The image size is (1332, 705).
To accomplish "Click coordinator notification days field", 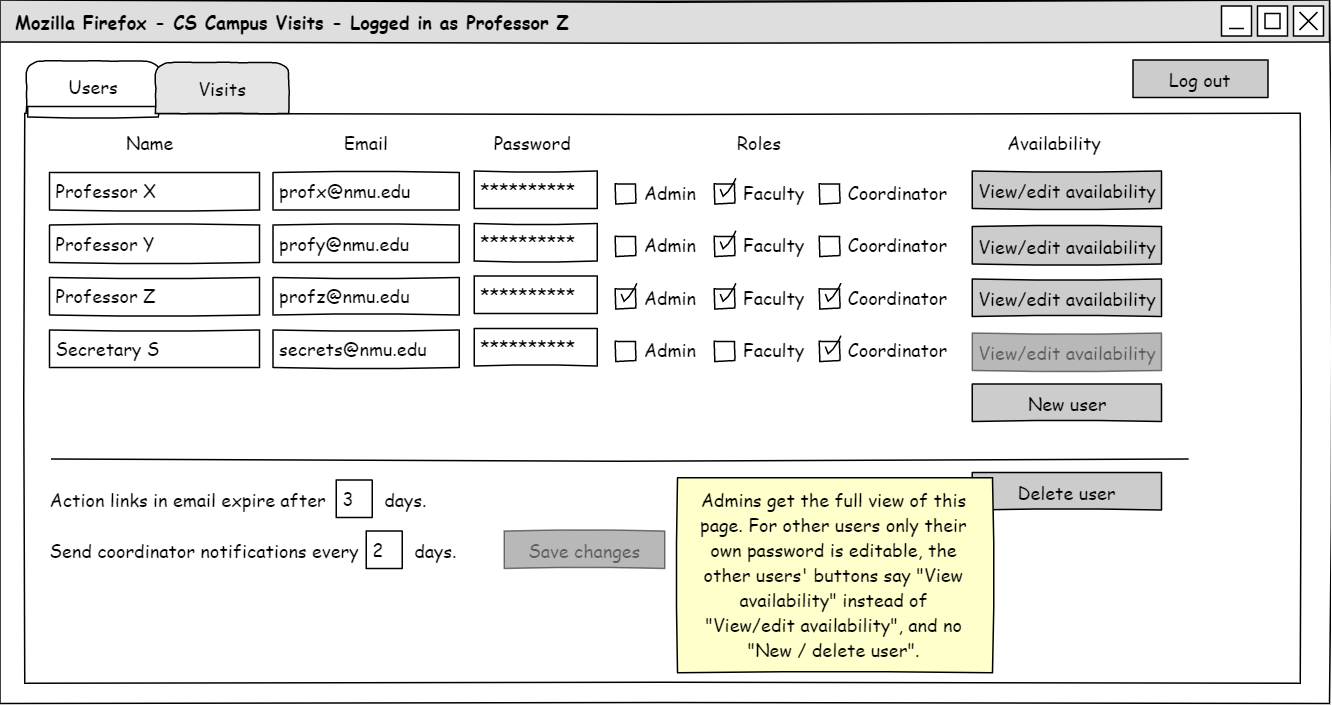I will (384, 551).
